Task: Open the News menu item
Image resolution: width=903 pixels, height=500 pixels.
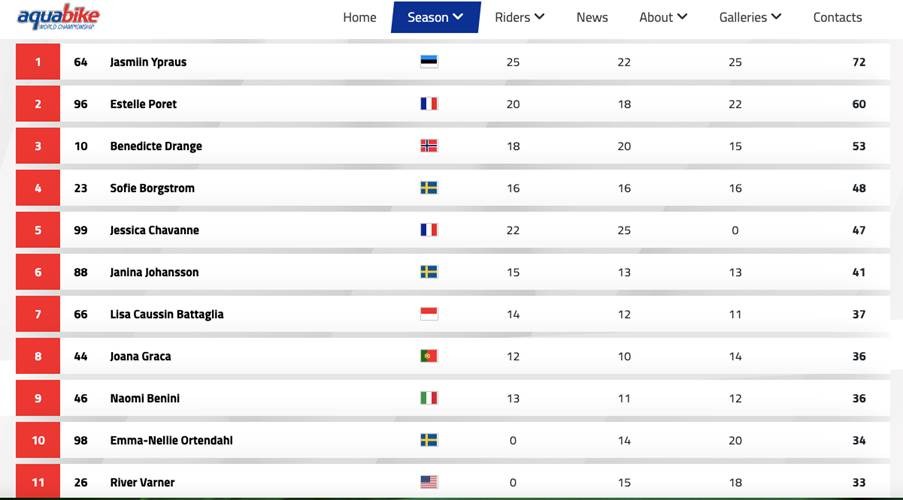Action: (x=592, y=17)
